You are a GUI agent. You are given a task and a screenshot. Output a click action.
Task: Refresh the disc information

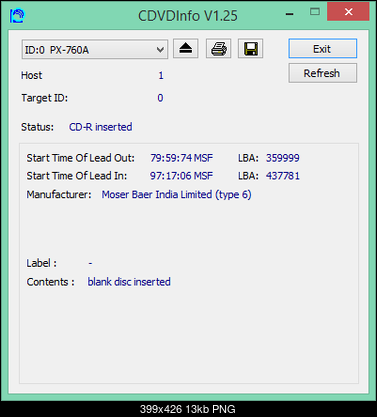[x=322, y=73]
